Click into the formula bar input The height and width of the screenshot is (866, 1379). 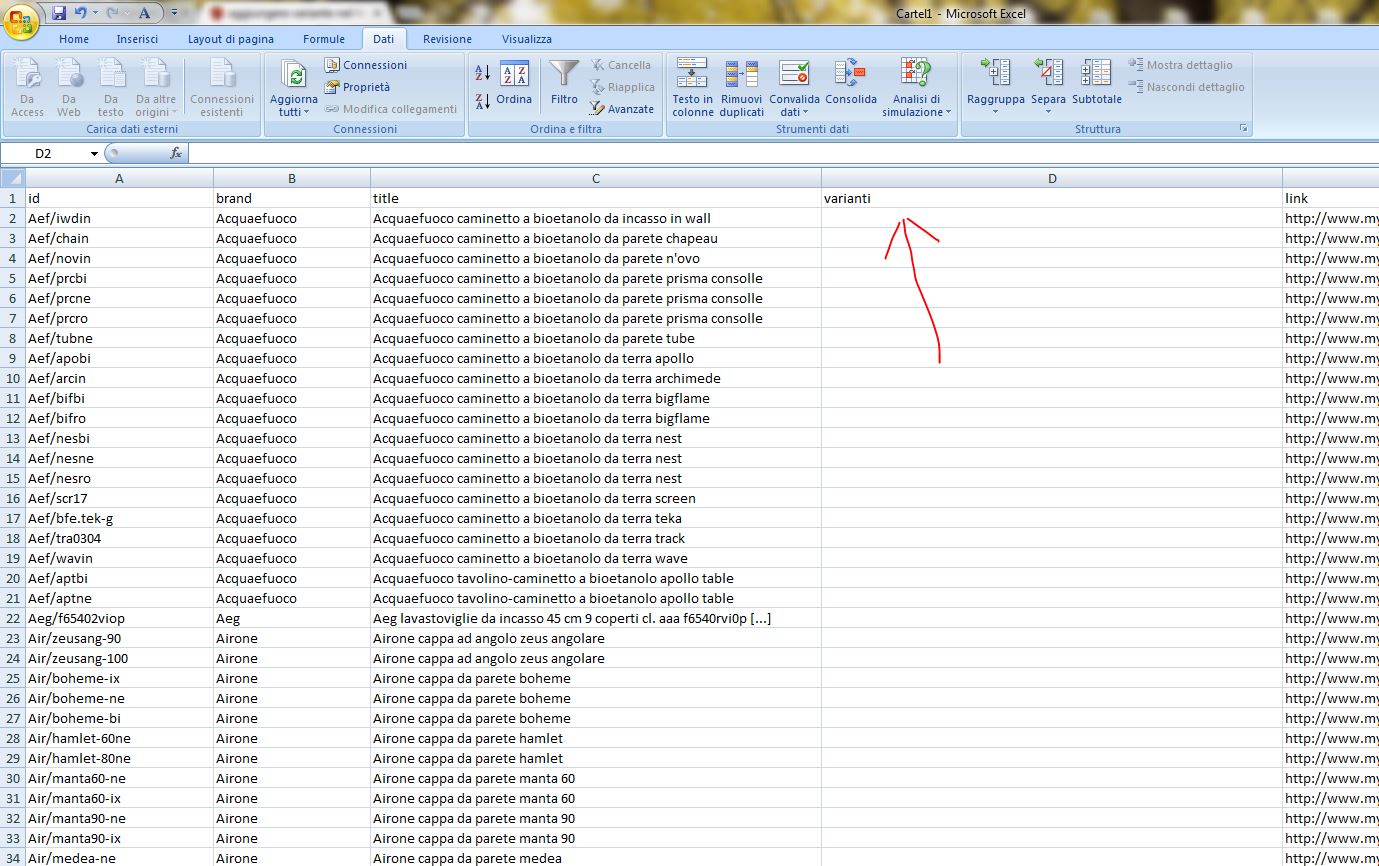tap(783, 154)
